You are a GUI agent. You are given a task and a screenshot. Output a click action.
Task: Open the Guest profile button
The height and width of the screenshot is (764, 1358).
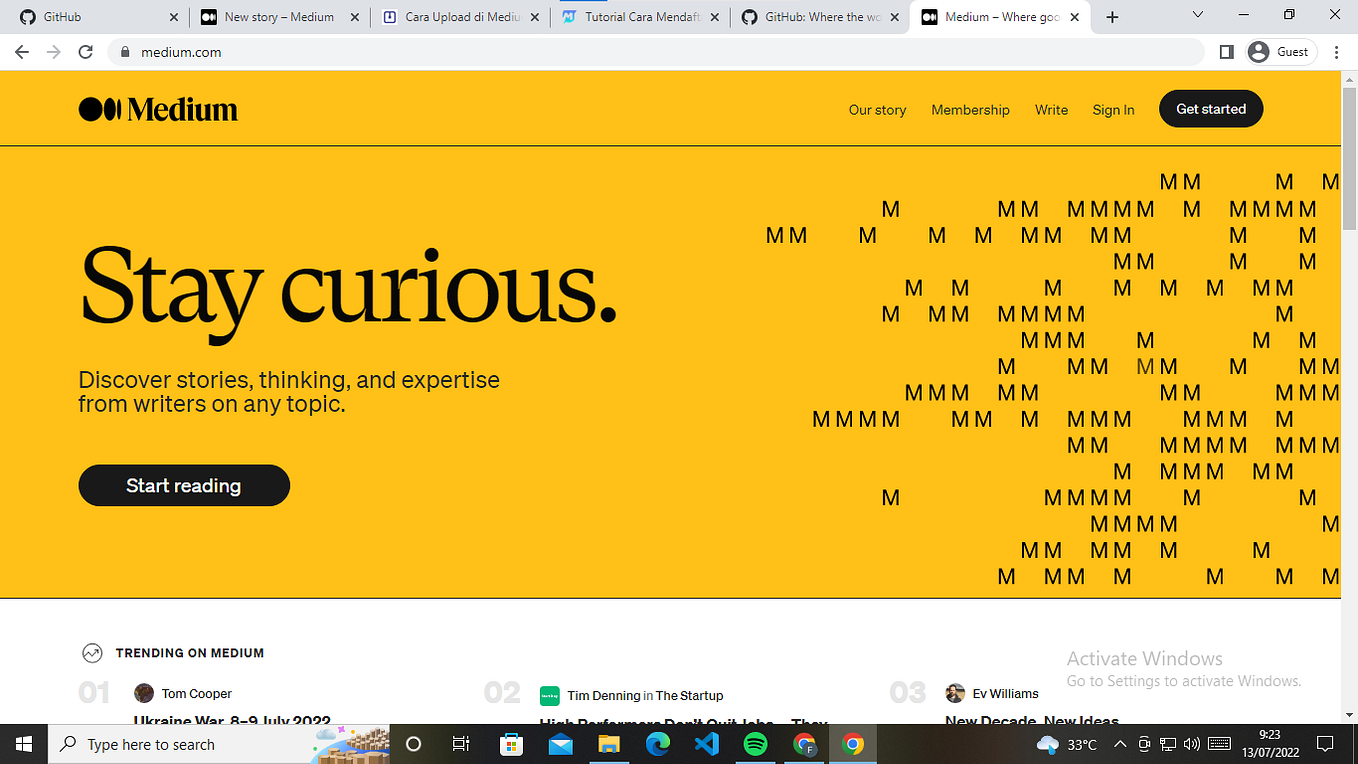(x=1279, y=52)
